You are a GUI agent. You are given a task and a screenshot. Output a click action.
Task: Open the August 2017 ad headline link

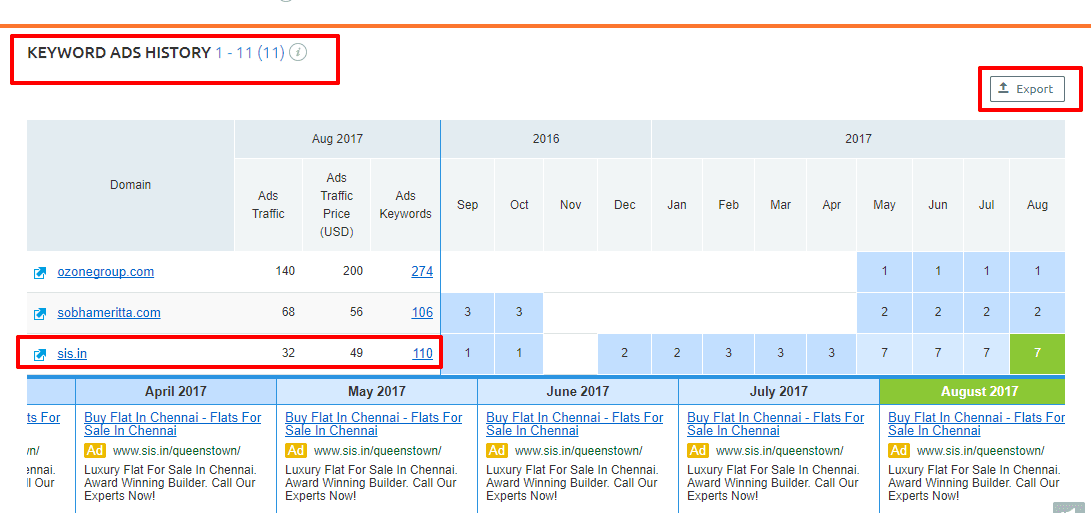point(977,424)
